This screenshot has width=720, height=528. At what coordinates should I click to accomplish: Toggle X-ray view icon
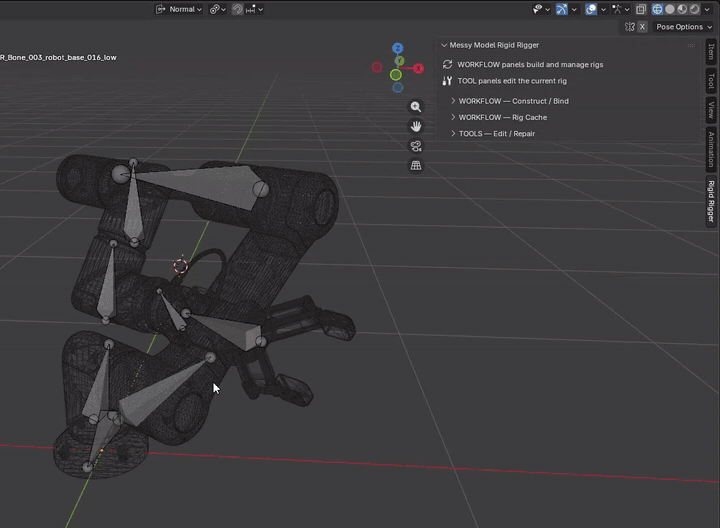click(641, 9)
